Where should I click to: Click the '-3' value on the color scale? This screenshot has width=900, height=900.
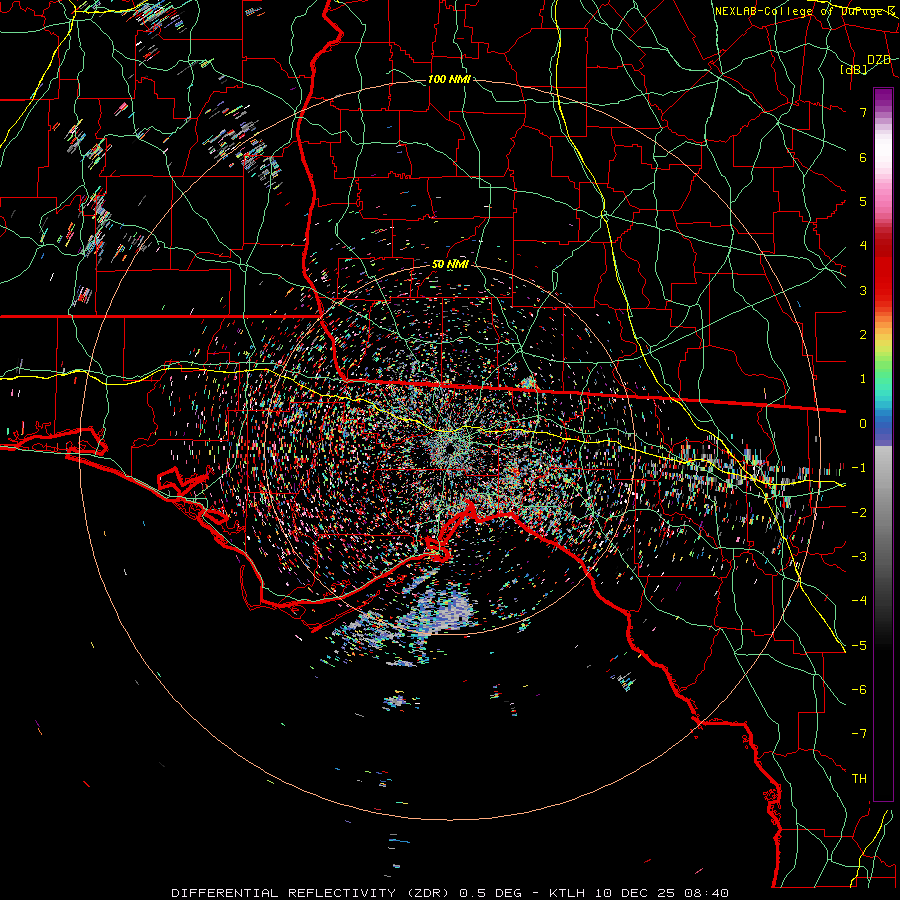(x=859, y=557)
